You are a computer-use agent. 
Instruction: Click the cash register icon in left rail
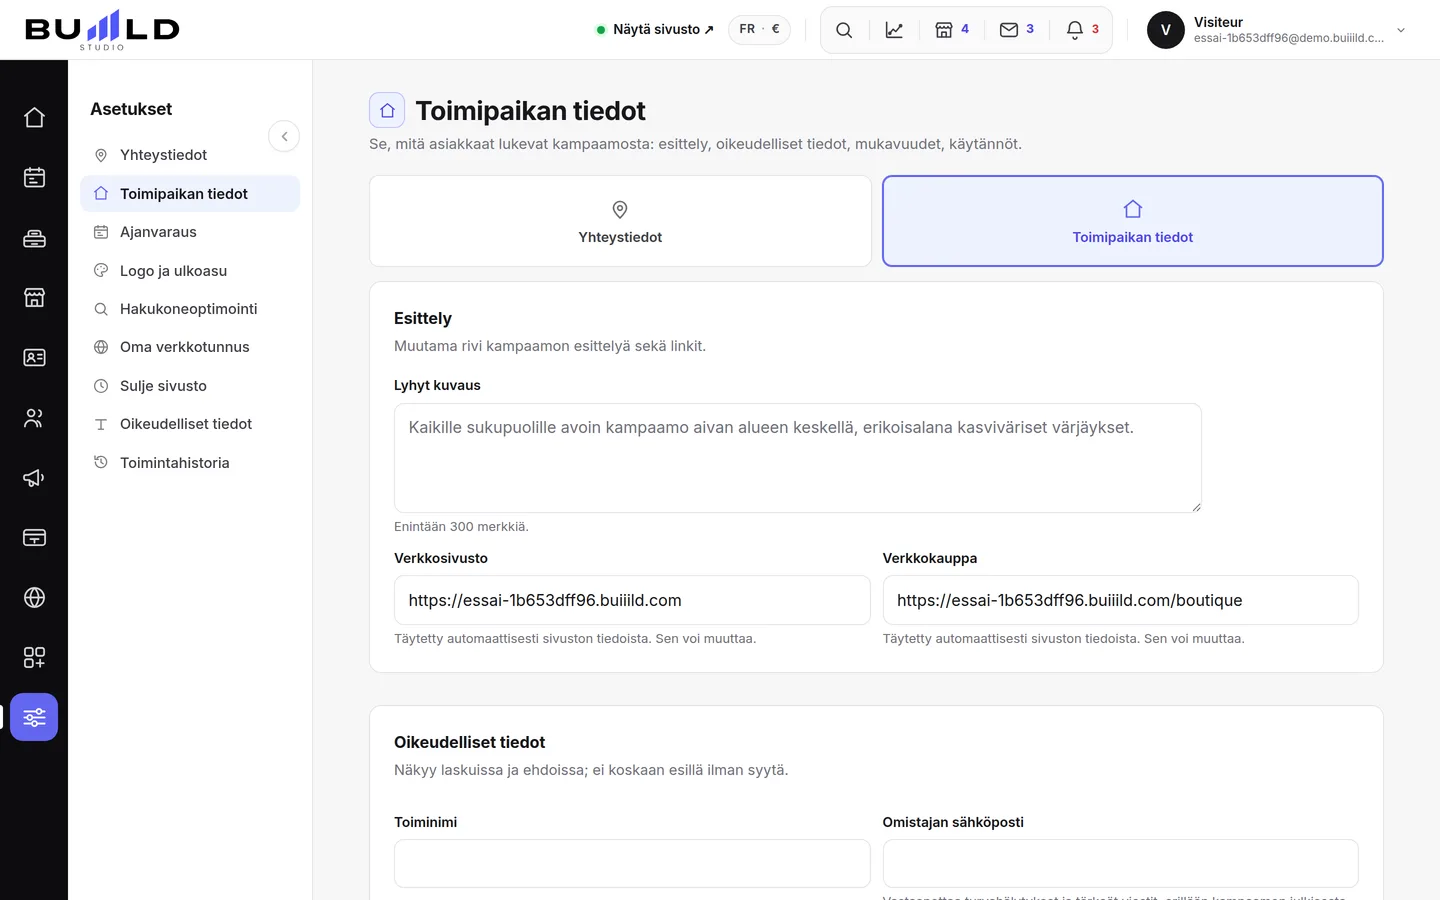pyautogui.click(x=34, y=238)
